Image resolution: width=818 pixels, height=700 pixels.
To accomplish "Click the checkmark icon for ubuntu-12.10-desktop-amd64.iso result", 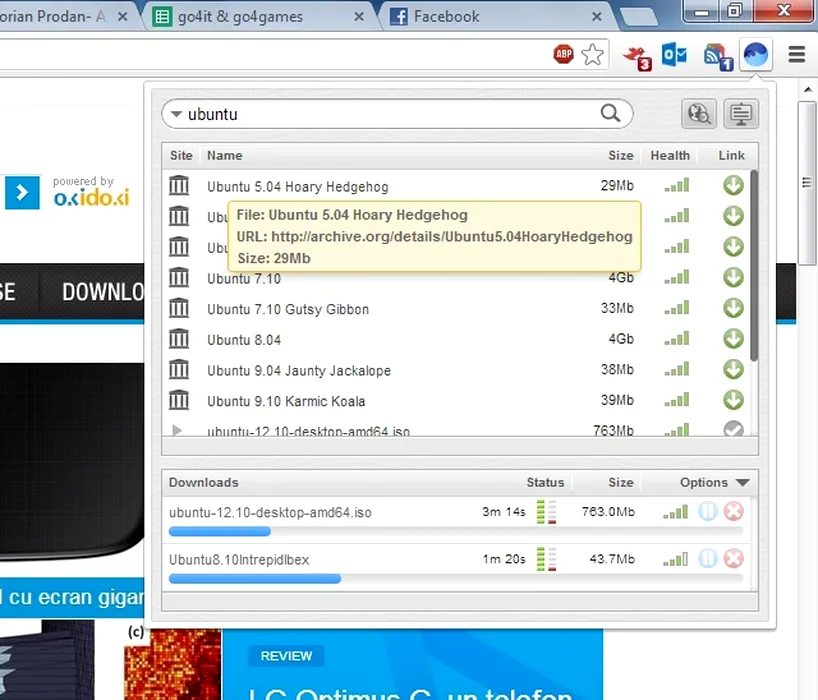I will pyautogui.click(x=733, y=429).
